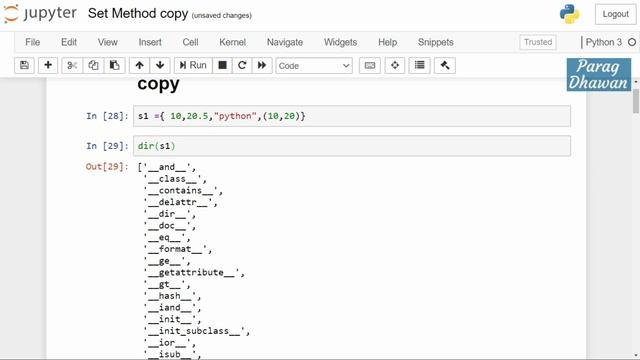Toggle table of contents list icon
Viewport: 640px width, 360px height.
(420, 65)
